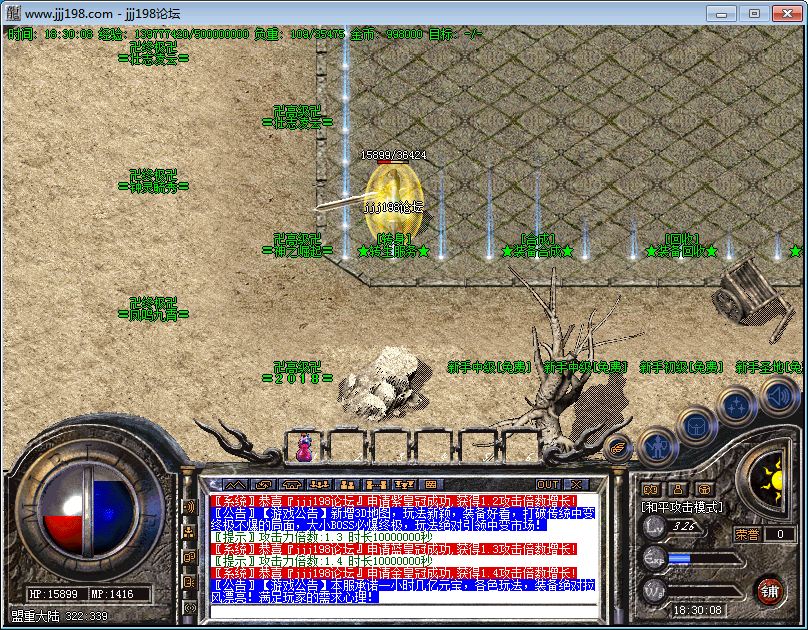
Task: Click the 荣誉 honor label
Action: 747,534
